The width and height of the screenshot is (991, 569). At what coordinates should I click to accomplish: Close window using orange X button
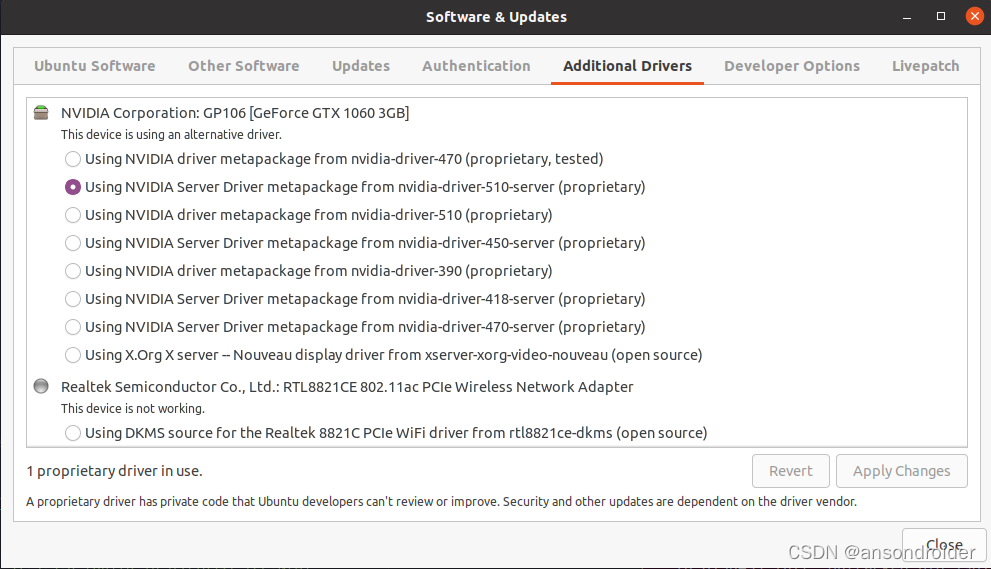click(x=975, y=16)
